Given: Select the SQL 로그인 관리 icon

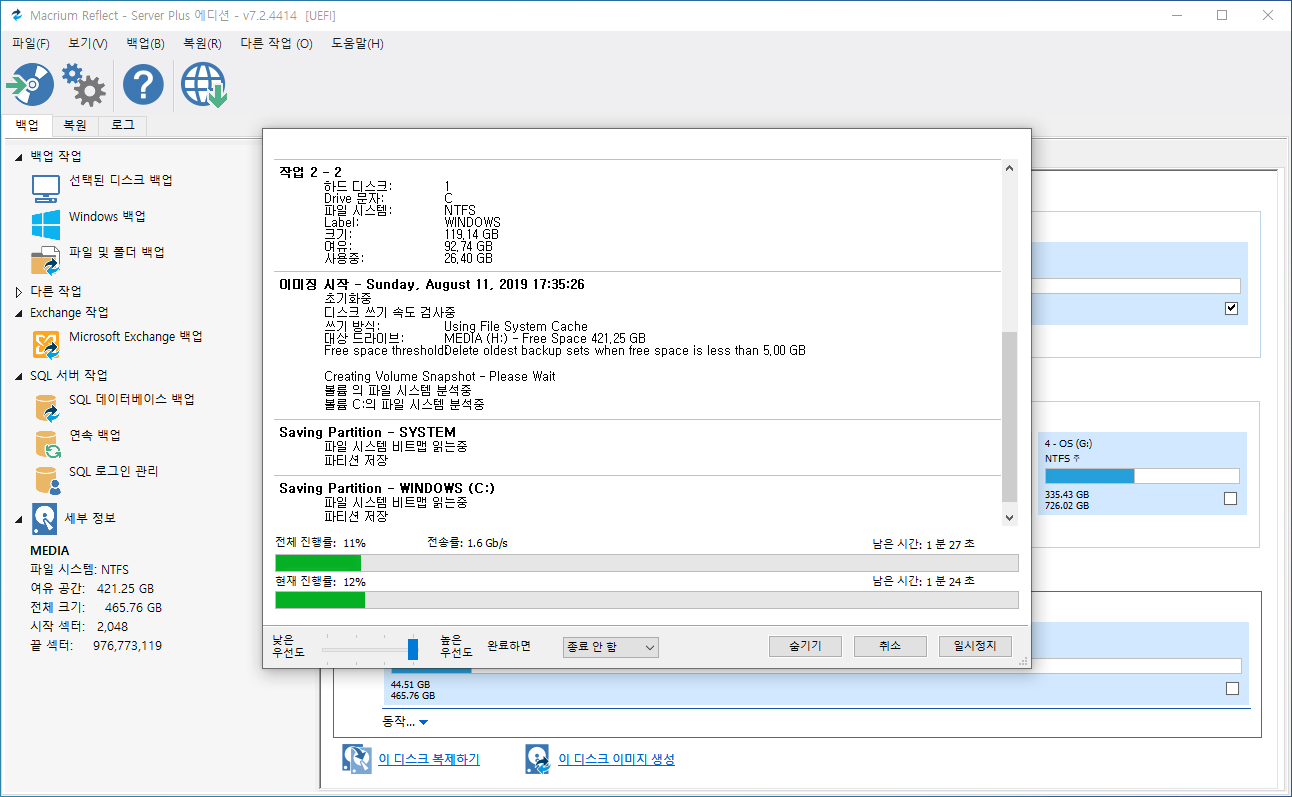Looking at the screenshot, I should (x=46, y=480).
